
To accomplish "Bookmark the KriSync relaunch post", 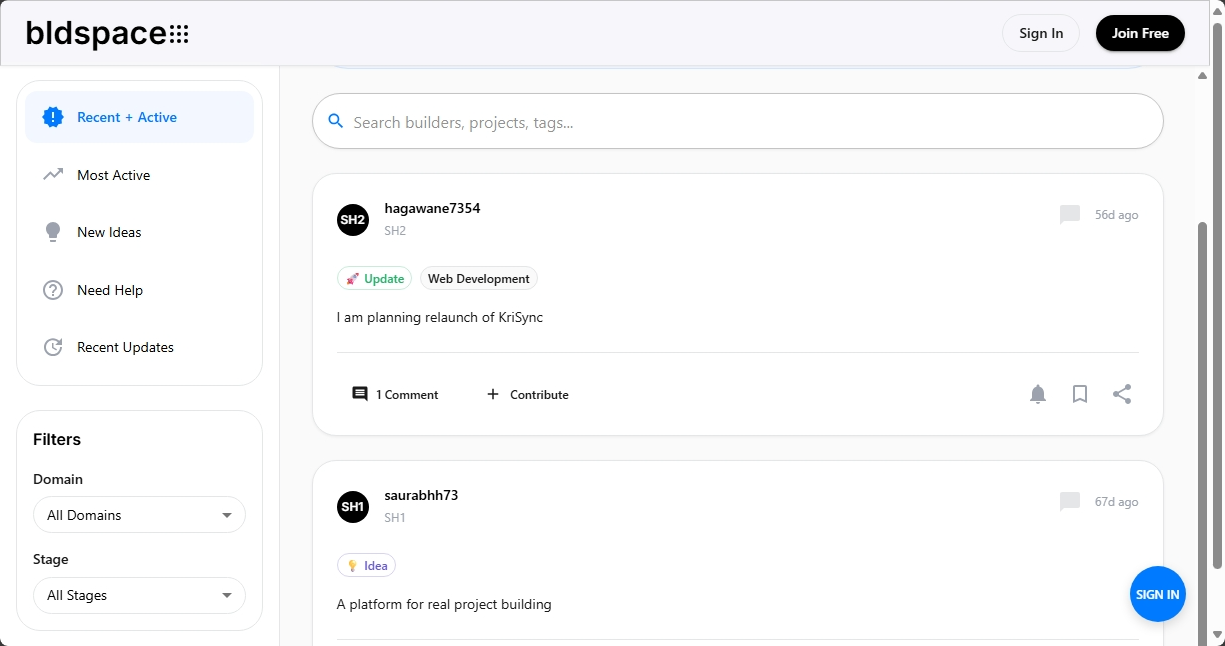I will pyautogui.click(x=1080, y=394).
